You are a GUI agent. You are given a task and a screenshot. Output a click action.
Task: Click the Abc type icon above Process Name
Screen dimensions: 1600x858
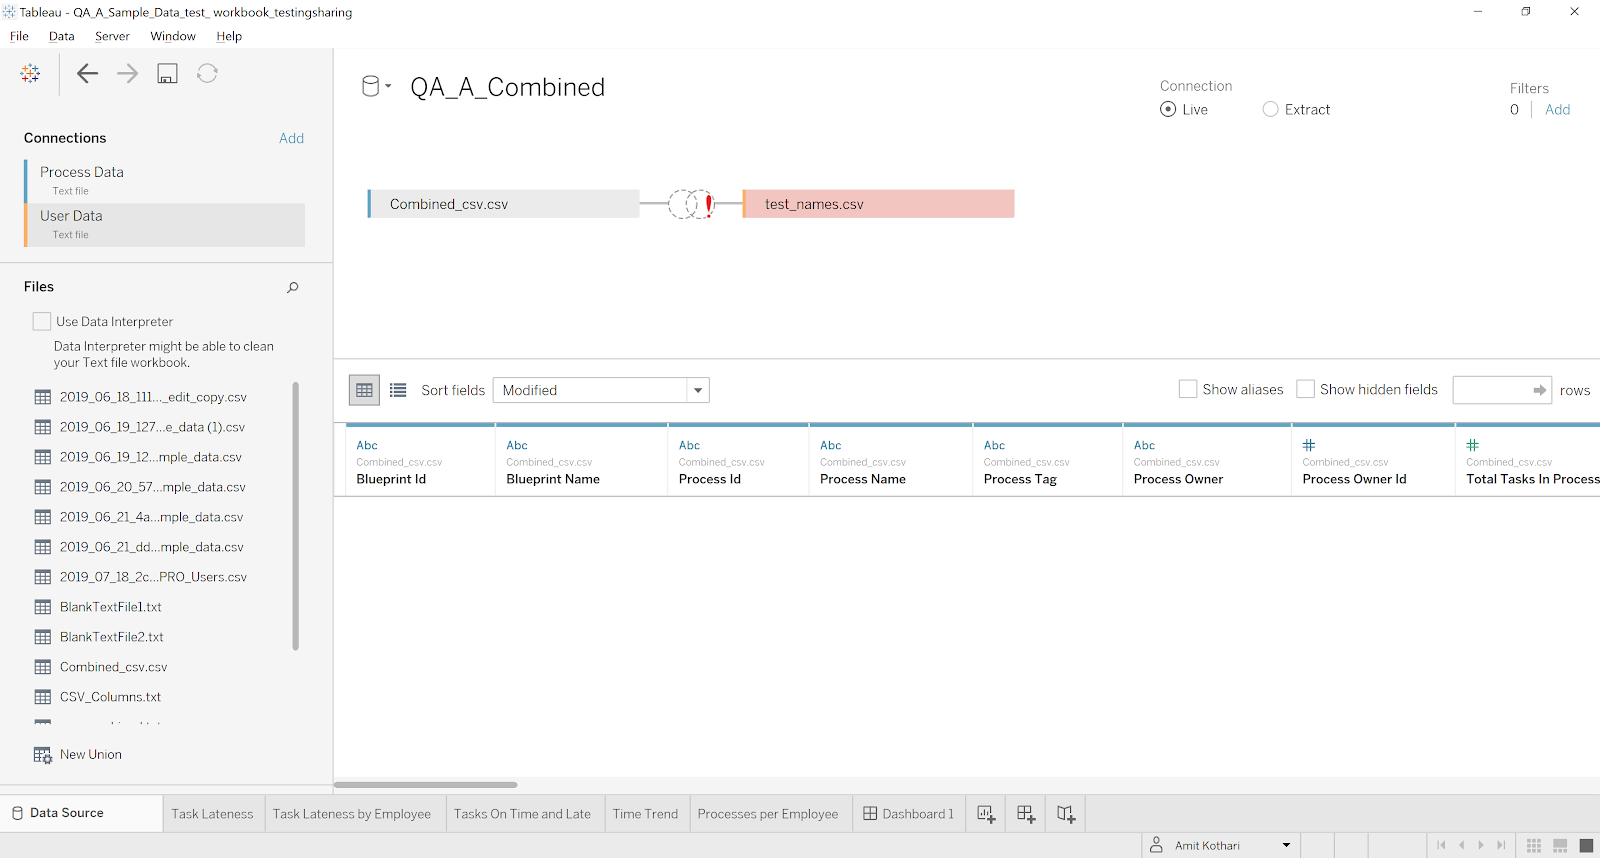pos(831,445)
